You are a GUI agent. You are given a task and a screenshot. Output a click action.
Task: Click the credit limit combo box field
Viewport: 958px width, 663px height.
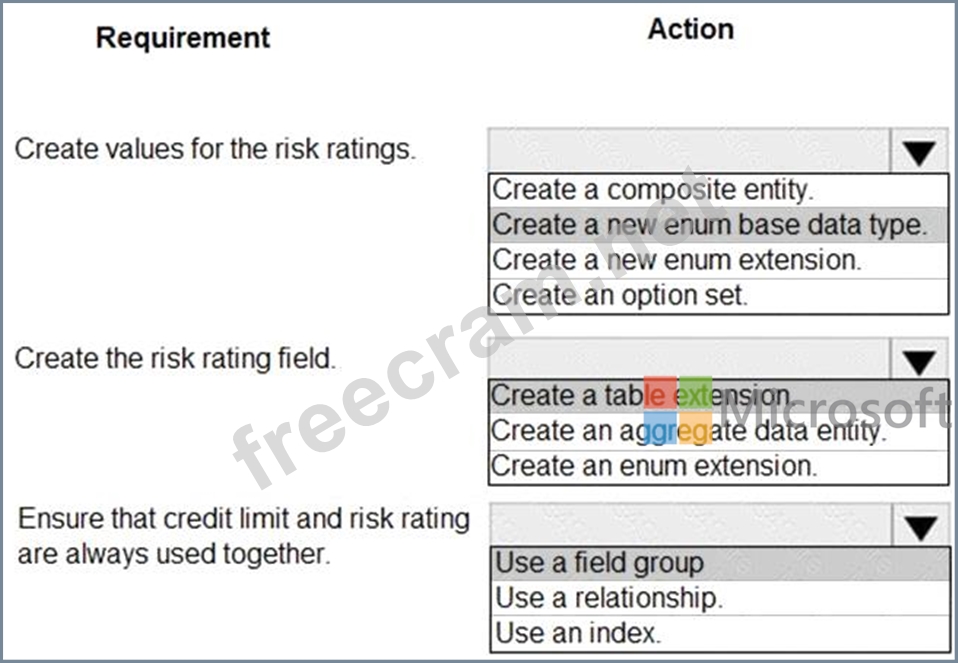coord(690,526)
